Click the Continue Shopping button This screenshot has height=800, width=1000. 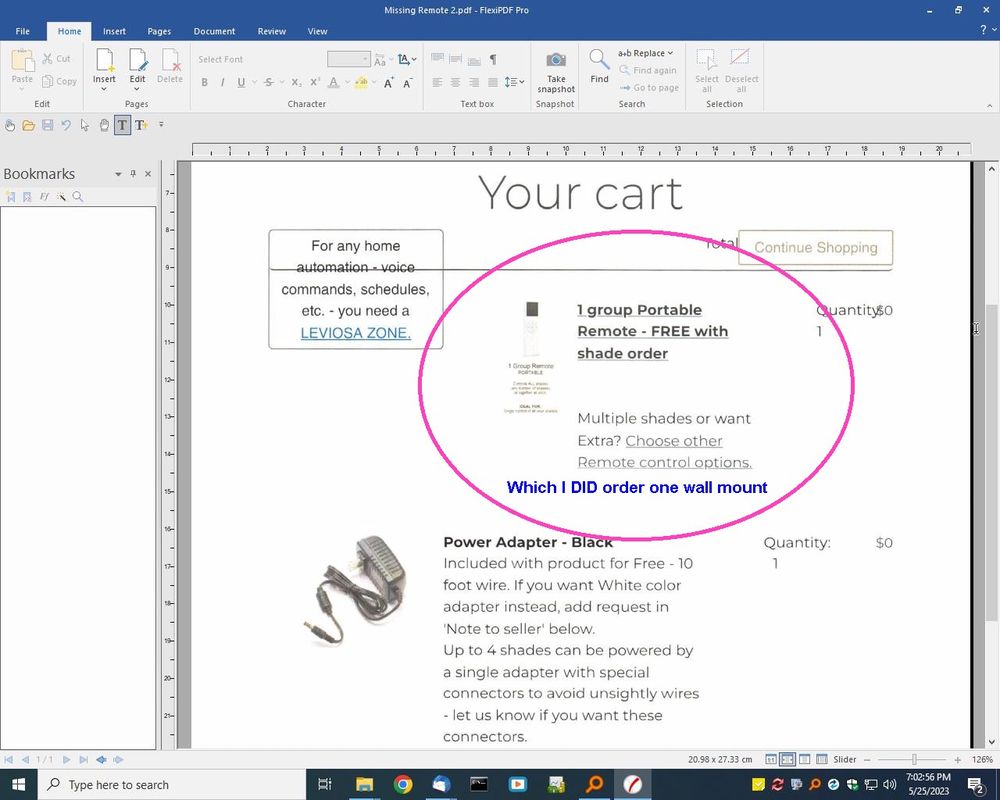coord(815,247)
